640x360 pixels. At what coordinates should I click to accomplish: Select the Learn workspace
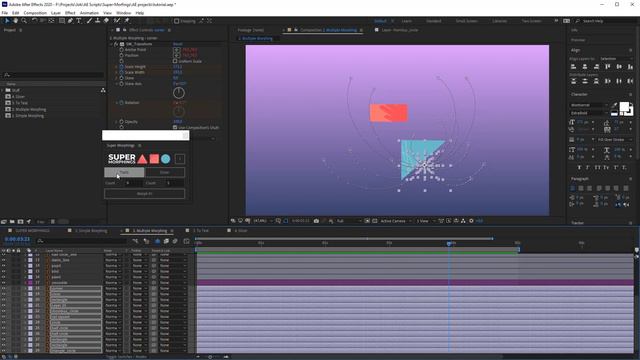(x=407, y=21)
